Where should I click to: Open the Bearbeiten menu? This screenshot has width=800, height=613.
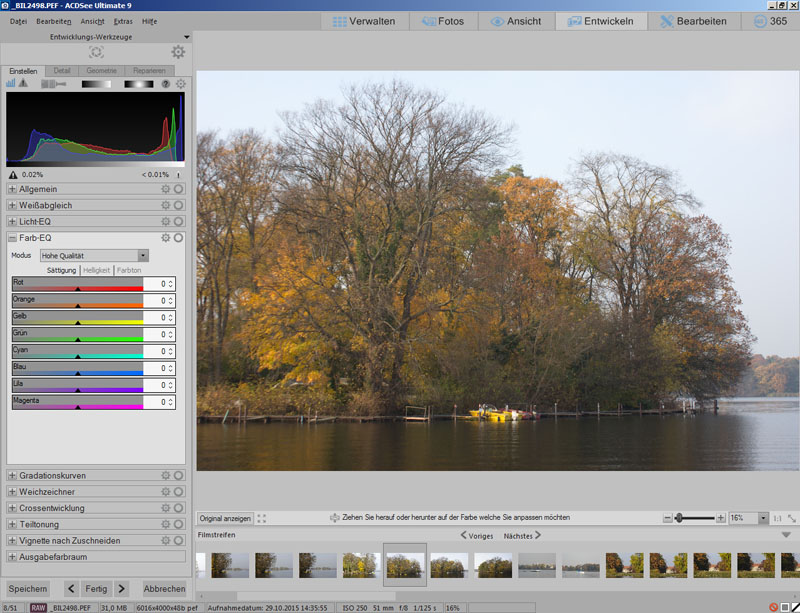coord(53,21)
